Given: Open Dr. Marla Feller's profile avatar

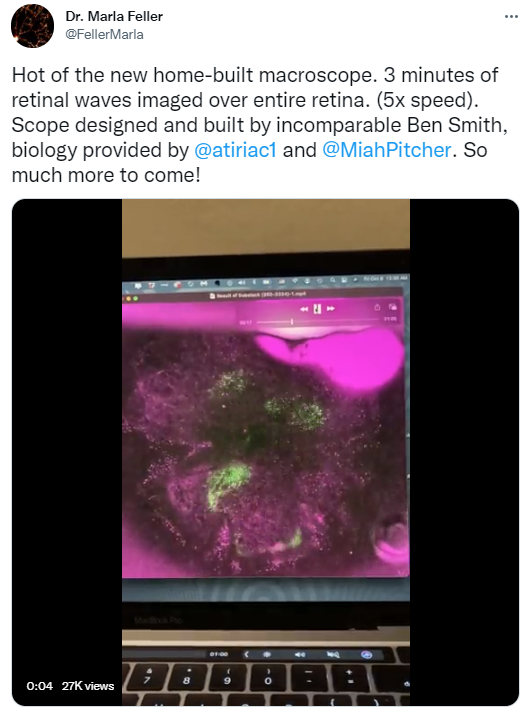Looking at the screenshot, I should point(32,26).
